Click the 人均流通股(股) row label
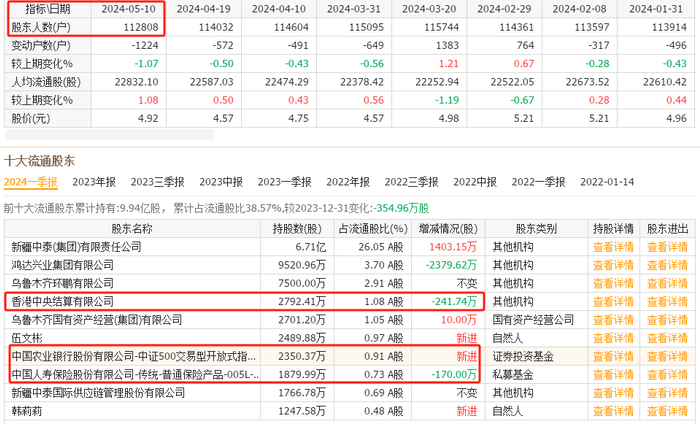 click(46, 82)
